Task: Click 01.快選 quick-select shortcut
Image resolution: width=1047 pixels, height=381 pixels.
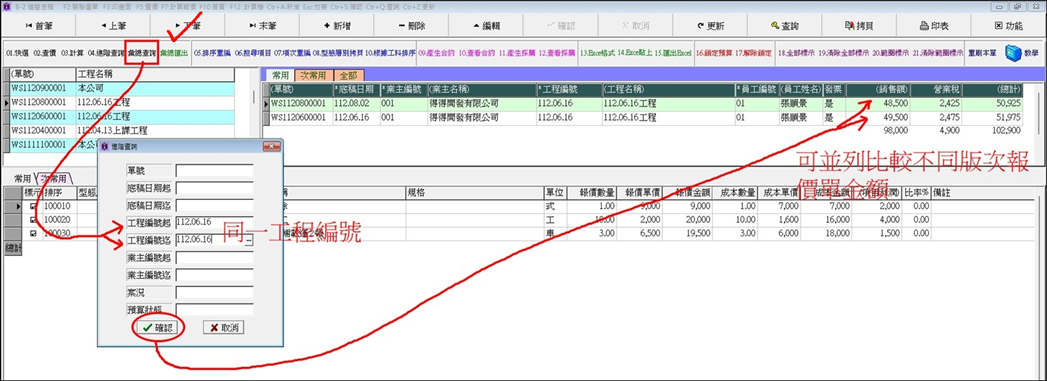Action: pos(17,53)
